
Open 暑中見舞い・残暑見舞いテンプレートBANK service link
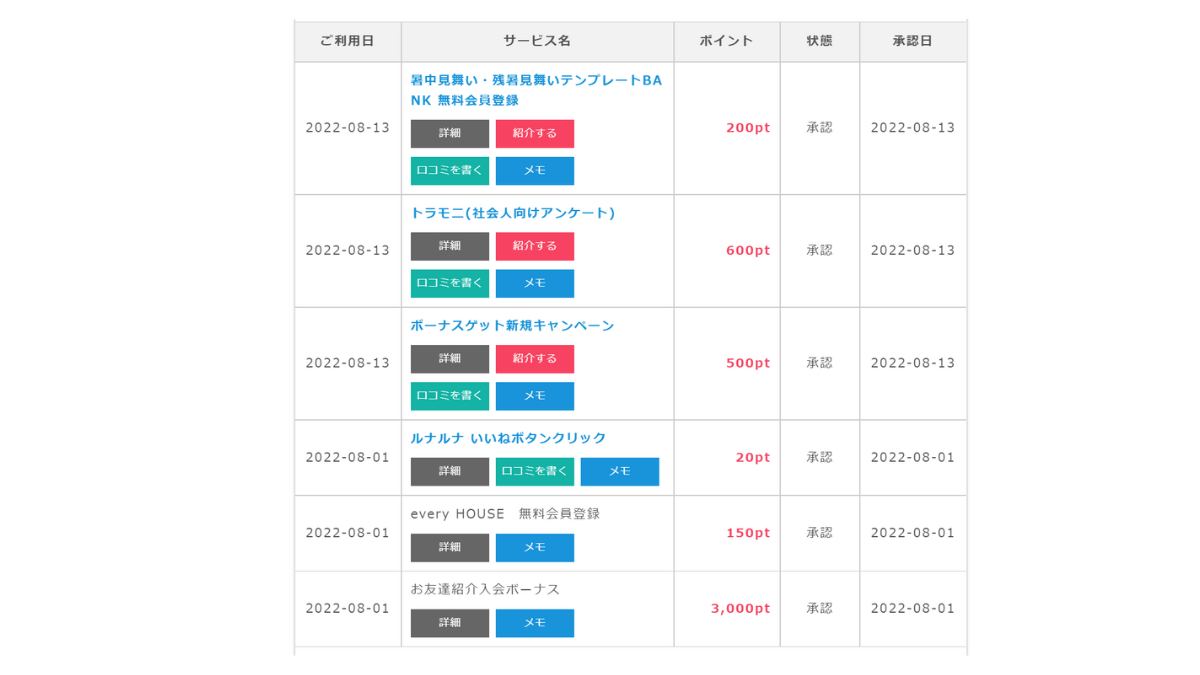click(536, 90)
